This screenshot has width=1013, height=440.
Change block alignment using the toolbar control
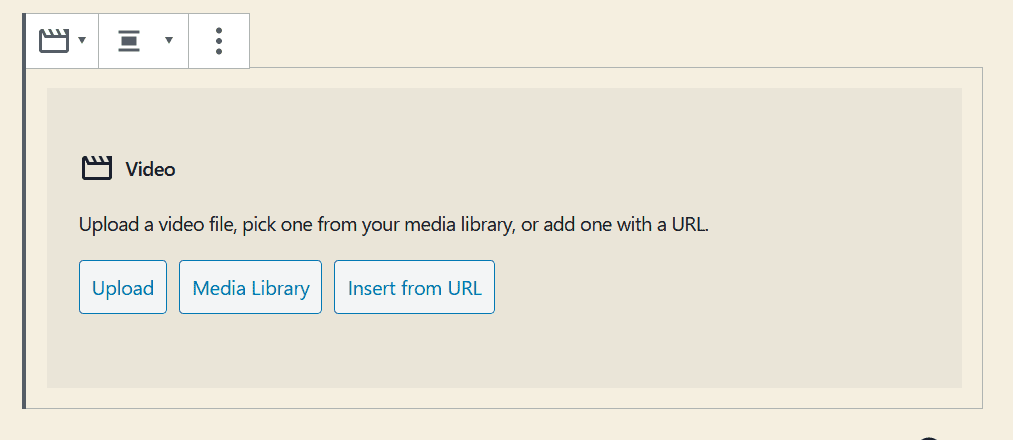point(143,41)
